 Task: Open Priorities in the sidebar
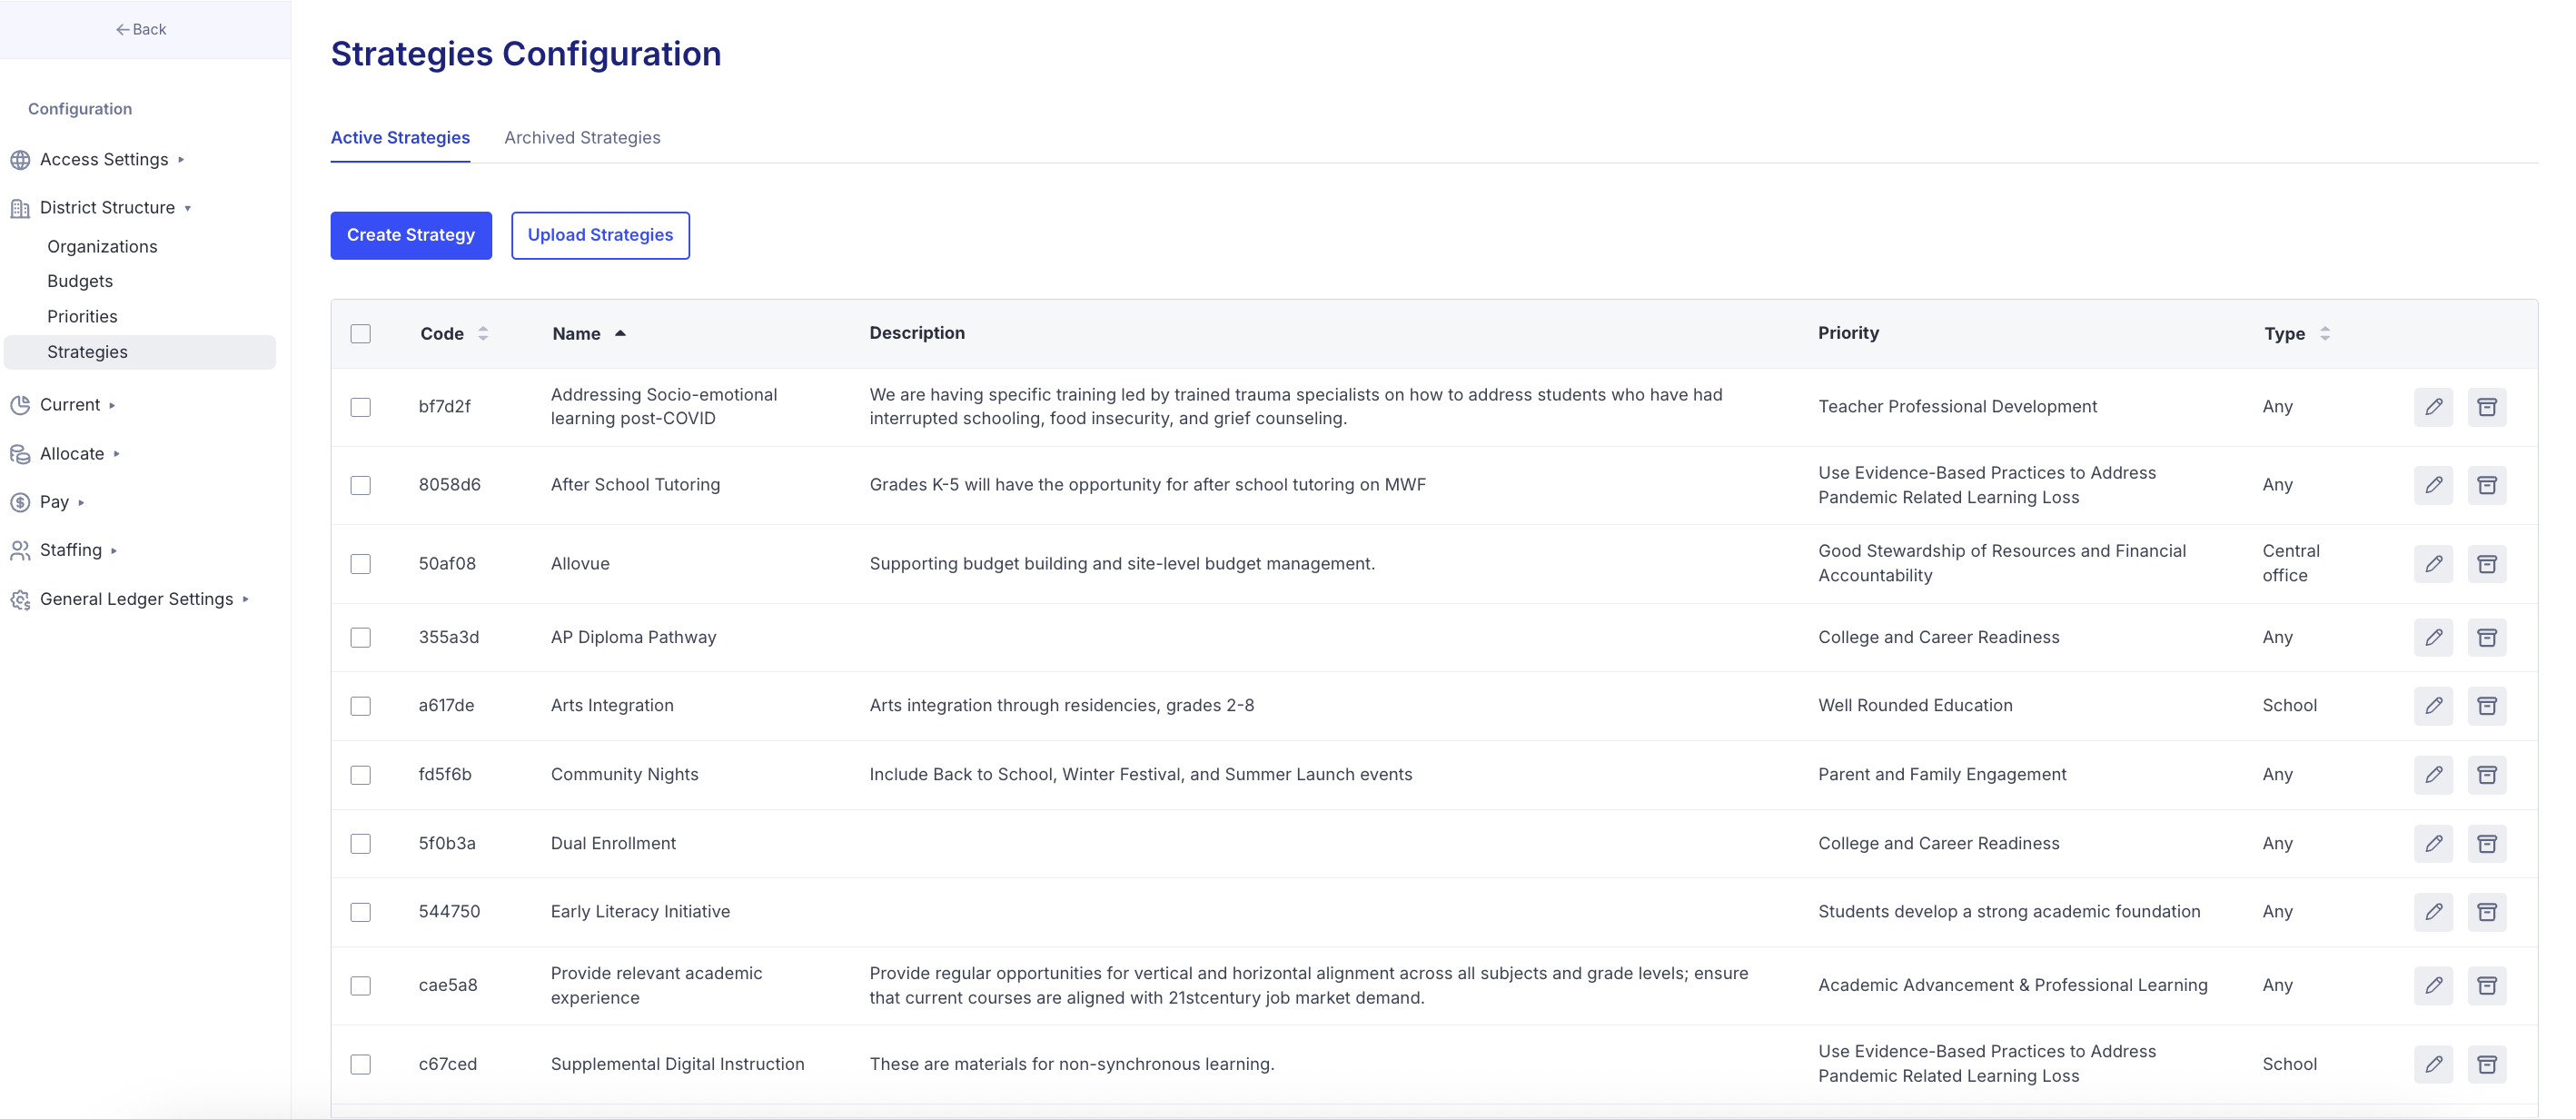tap(82, 317)
